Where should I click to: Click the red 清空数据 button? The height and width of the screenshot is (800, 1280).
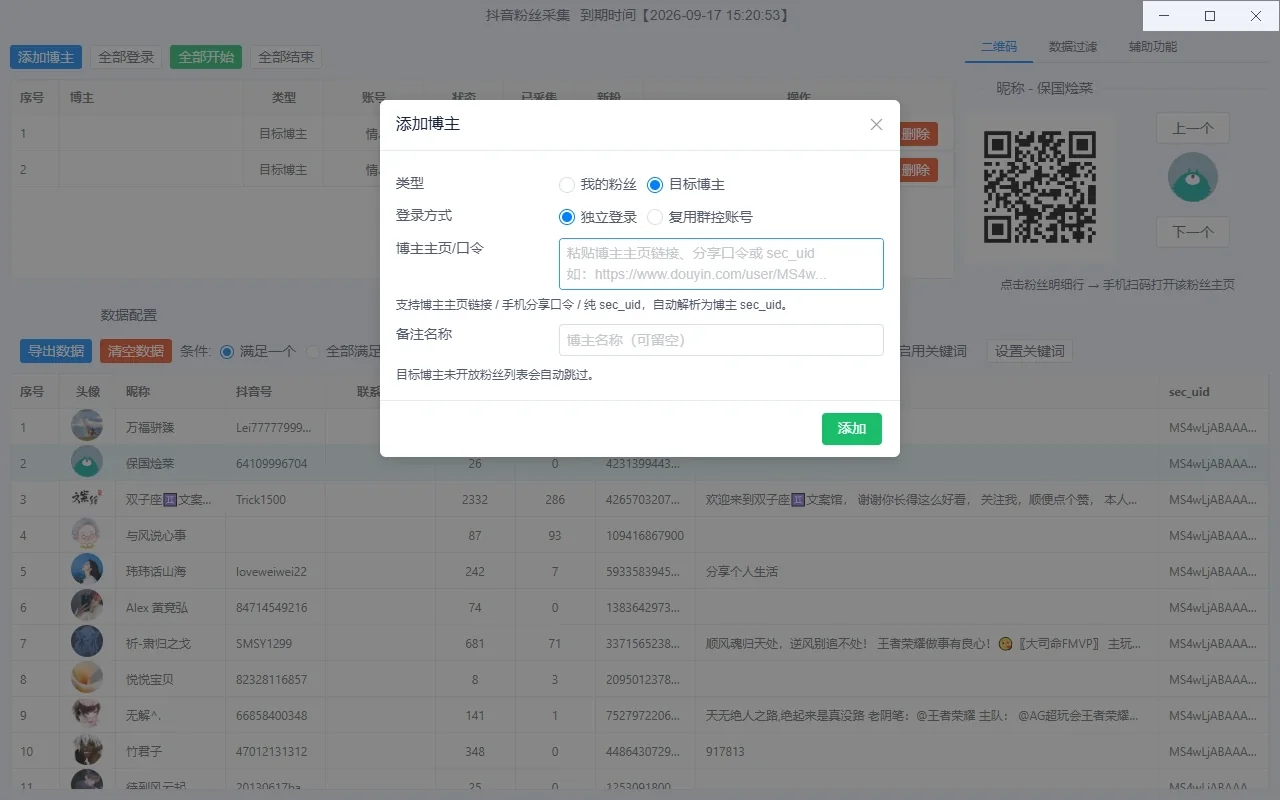coord(136,351)
